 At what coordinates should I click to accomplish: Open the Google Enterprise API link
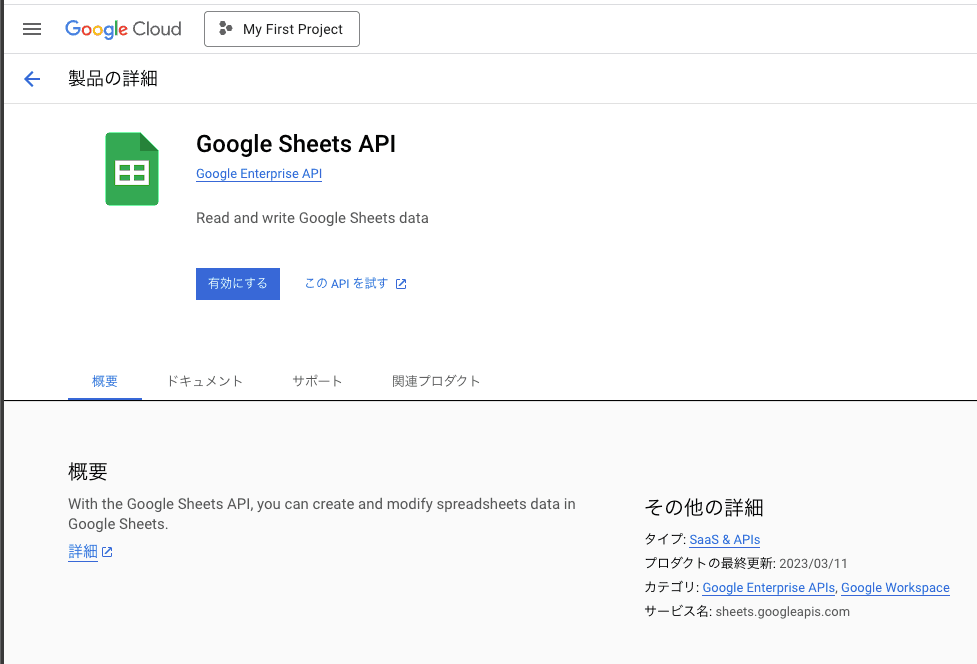pyautogui.click(x=259, y=174)
